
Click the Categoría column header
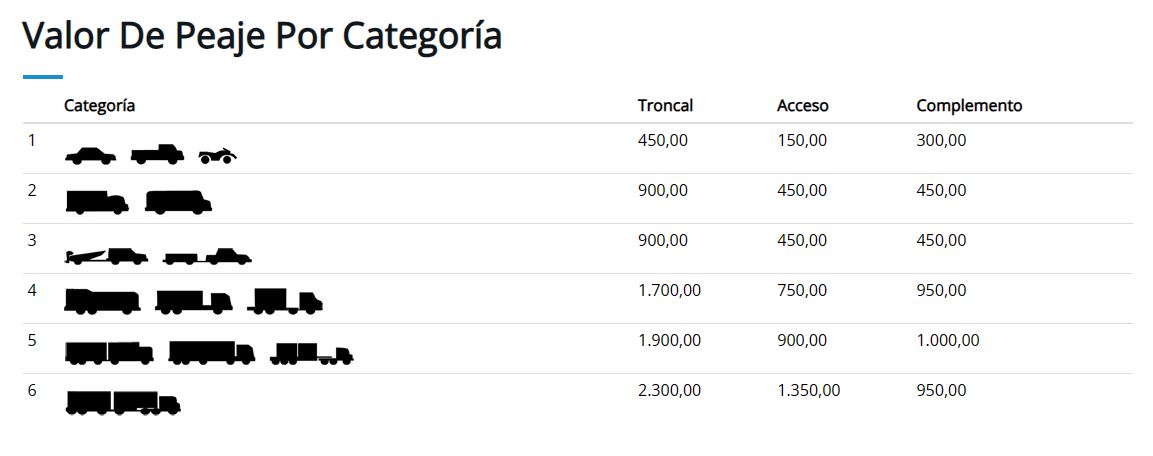pyautogui.click(x=99, y=106)
